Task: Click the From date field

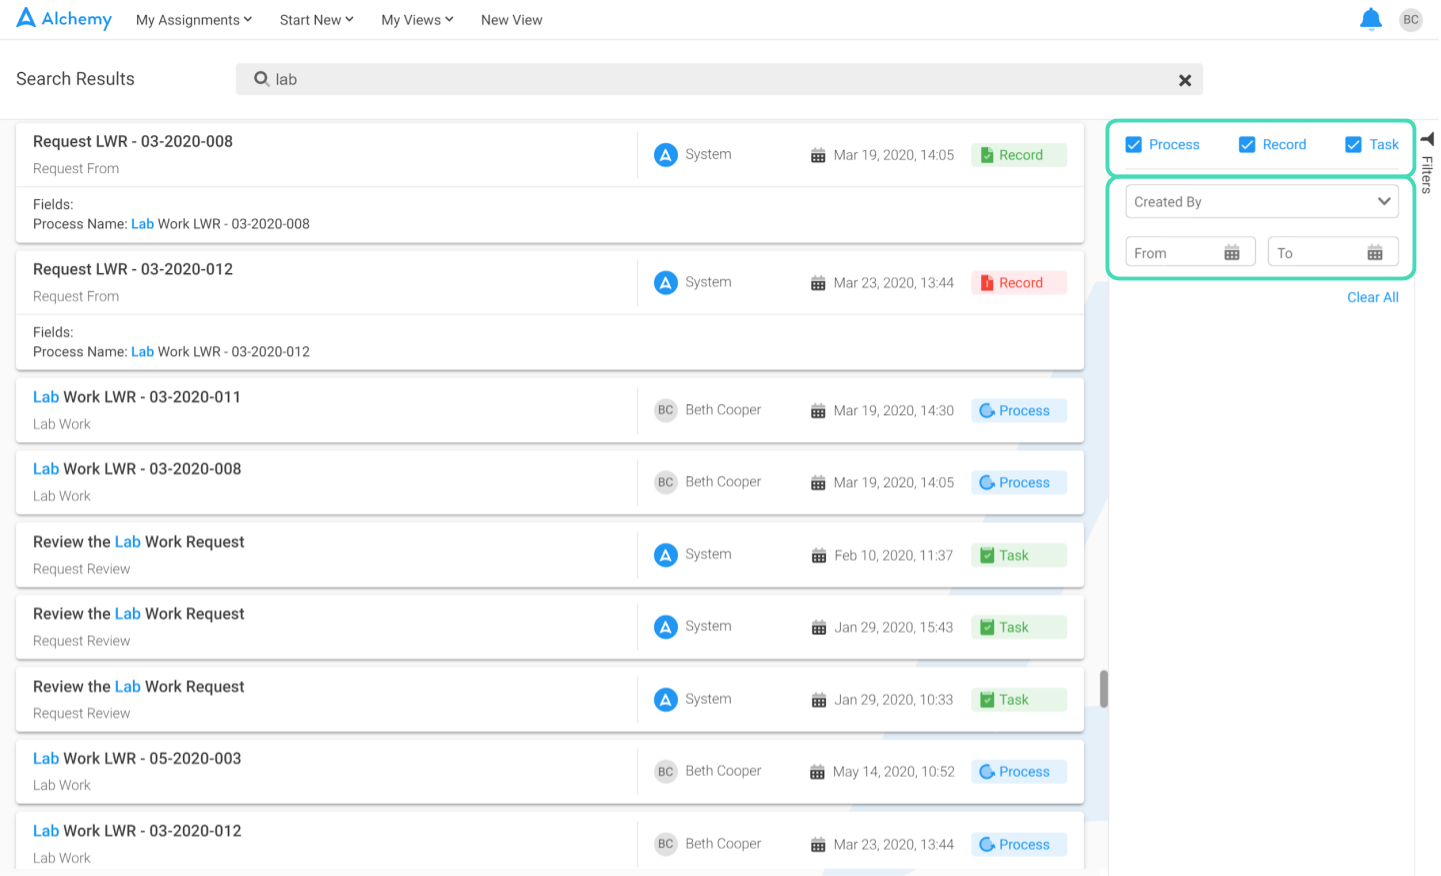Action: (x=1190, y=252)
